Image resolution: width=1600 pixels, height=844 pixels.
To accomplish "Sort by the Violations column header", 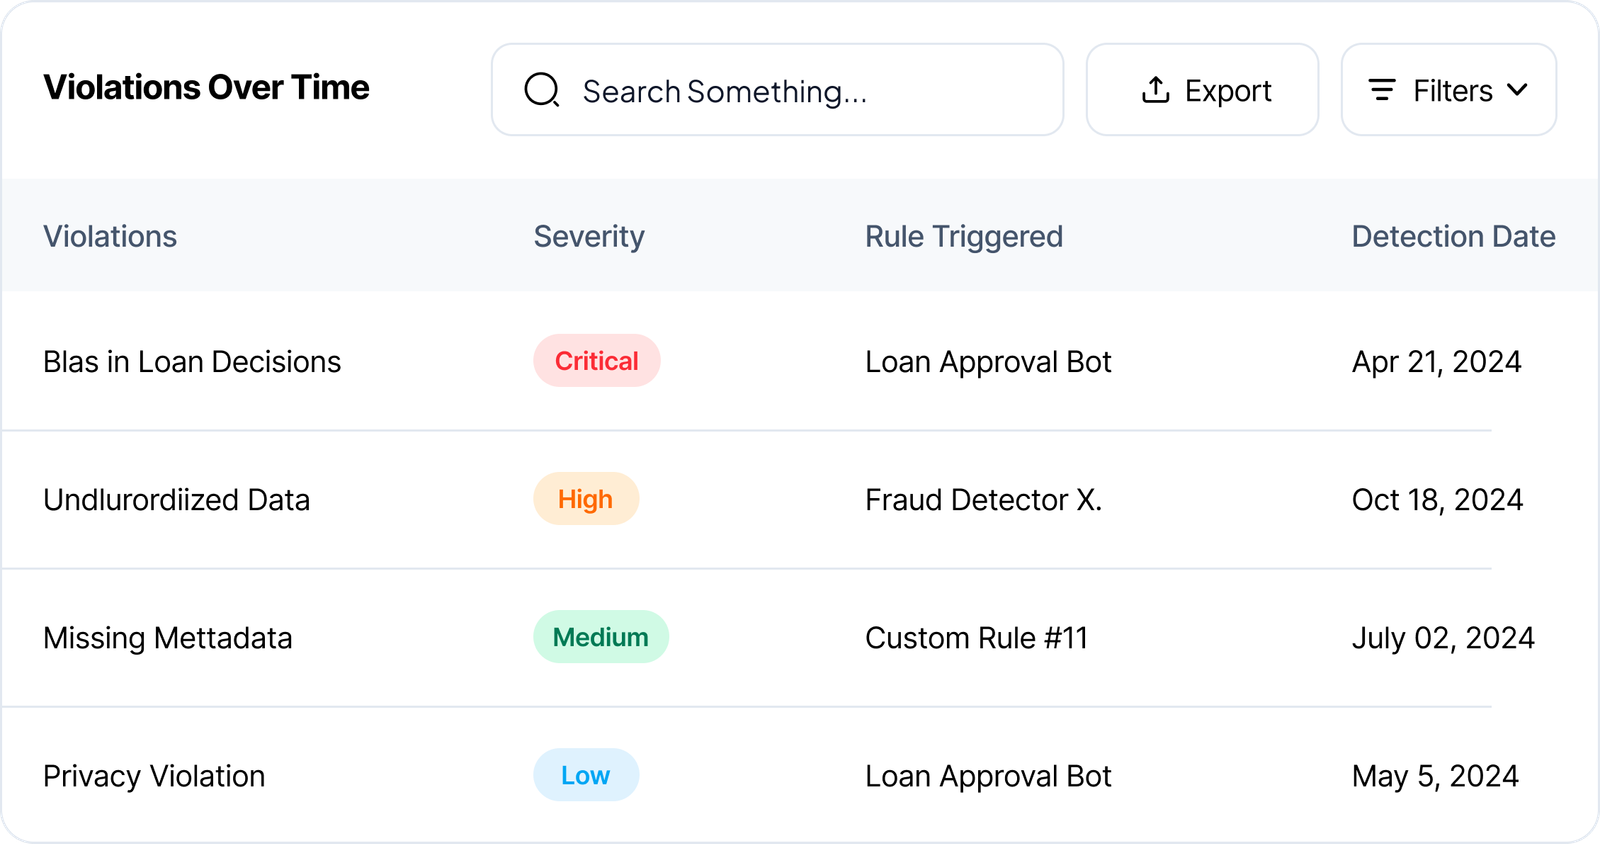I will click(x=110, y=236).
